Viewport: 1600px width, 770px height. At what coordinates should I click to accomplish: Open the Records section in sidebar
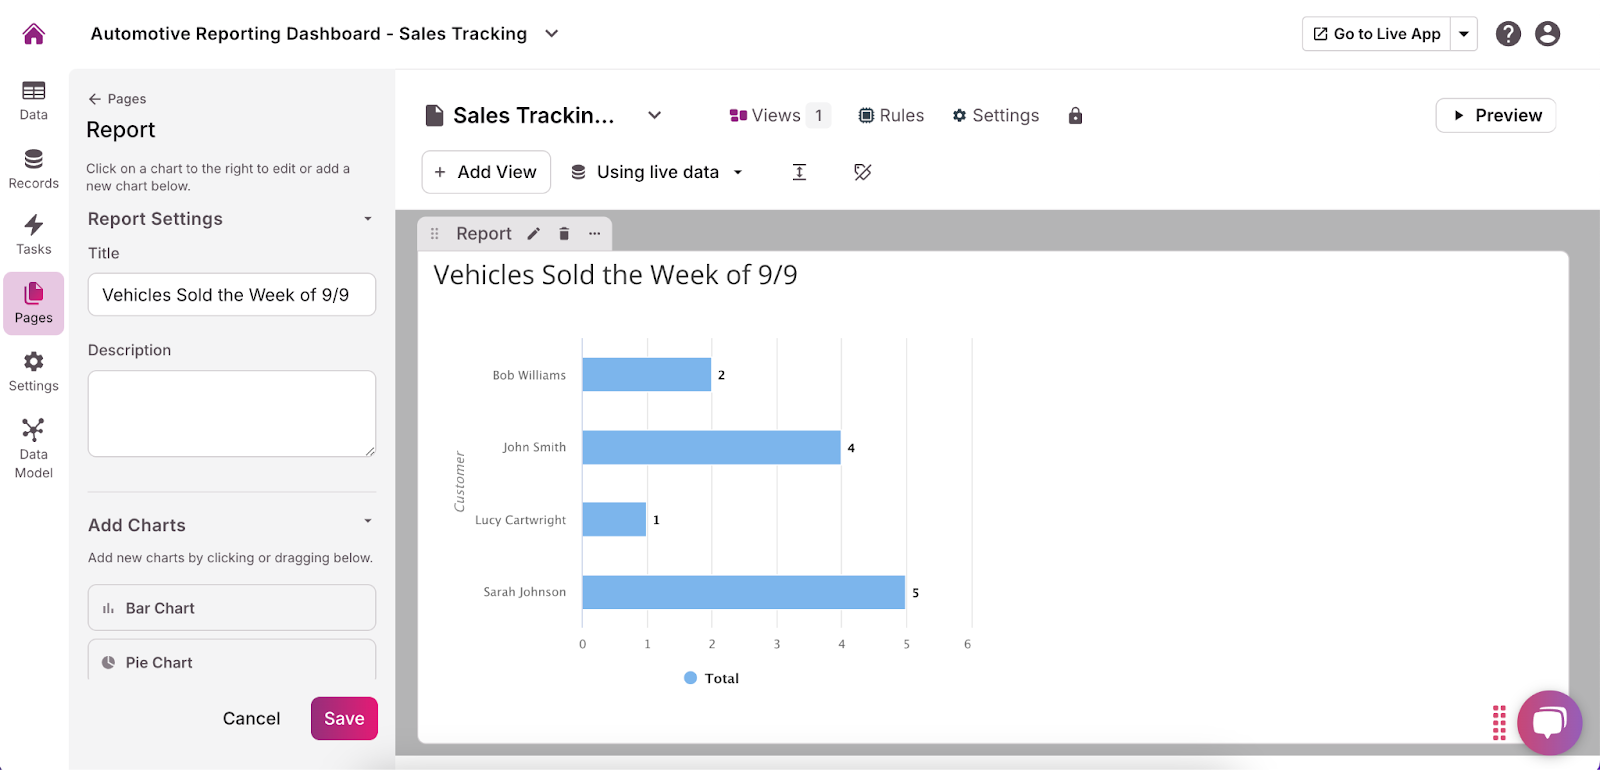[34, 168]
